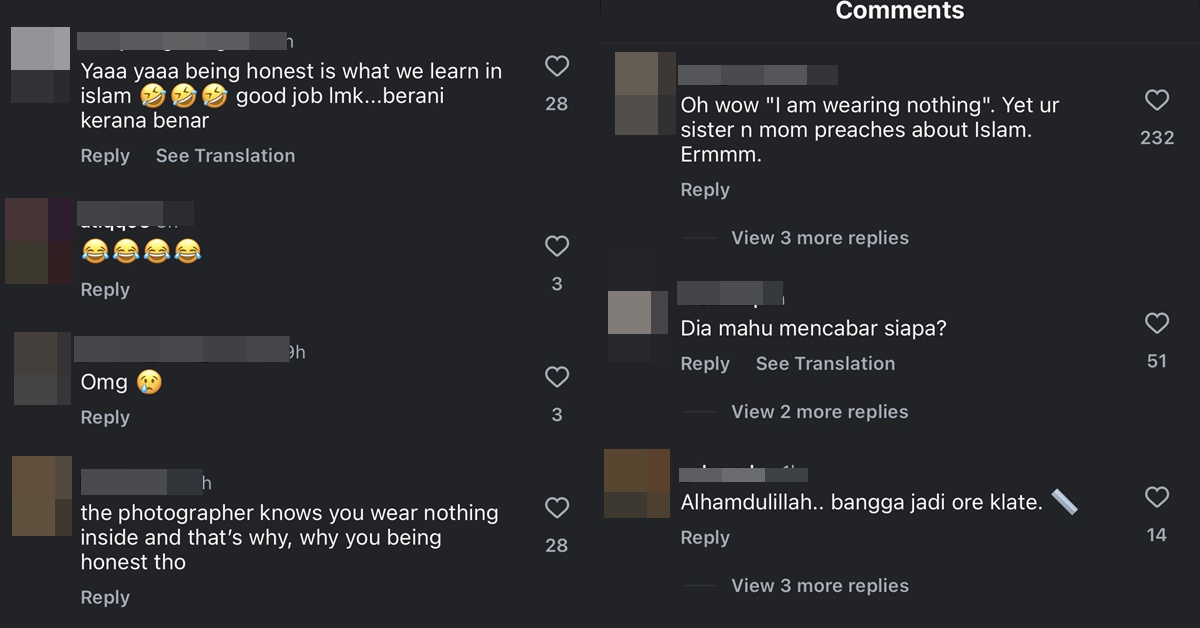Reply to the photographer comment

(x=105, y=598)
